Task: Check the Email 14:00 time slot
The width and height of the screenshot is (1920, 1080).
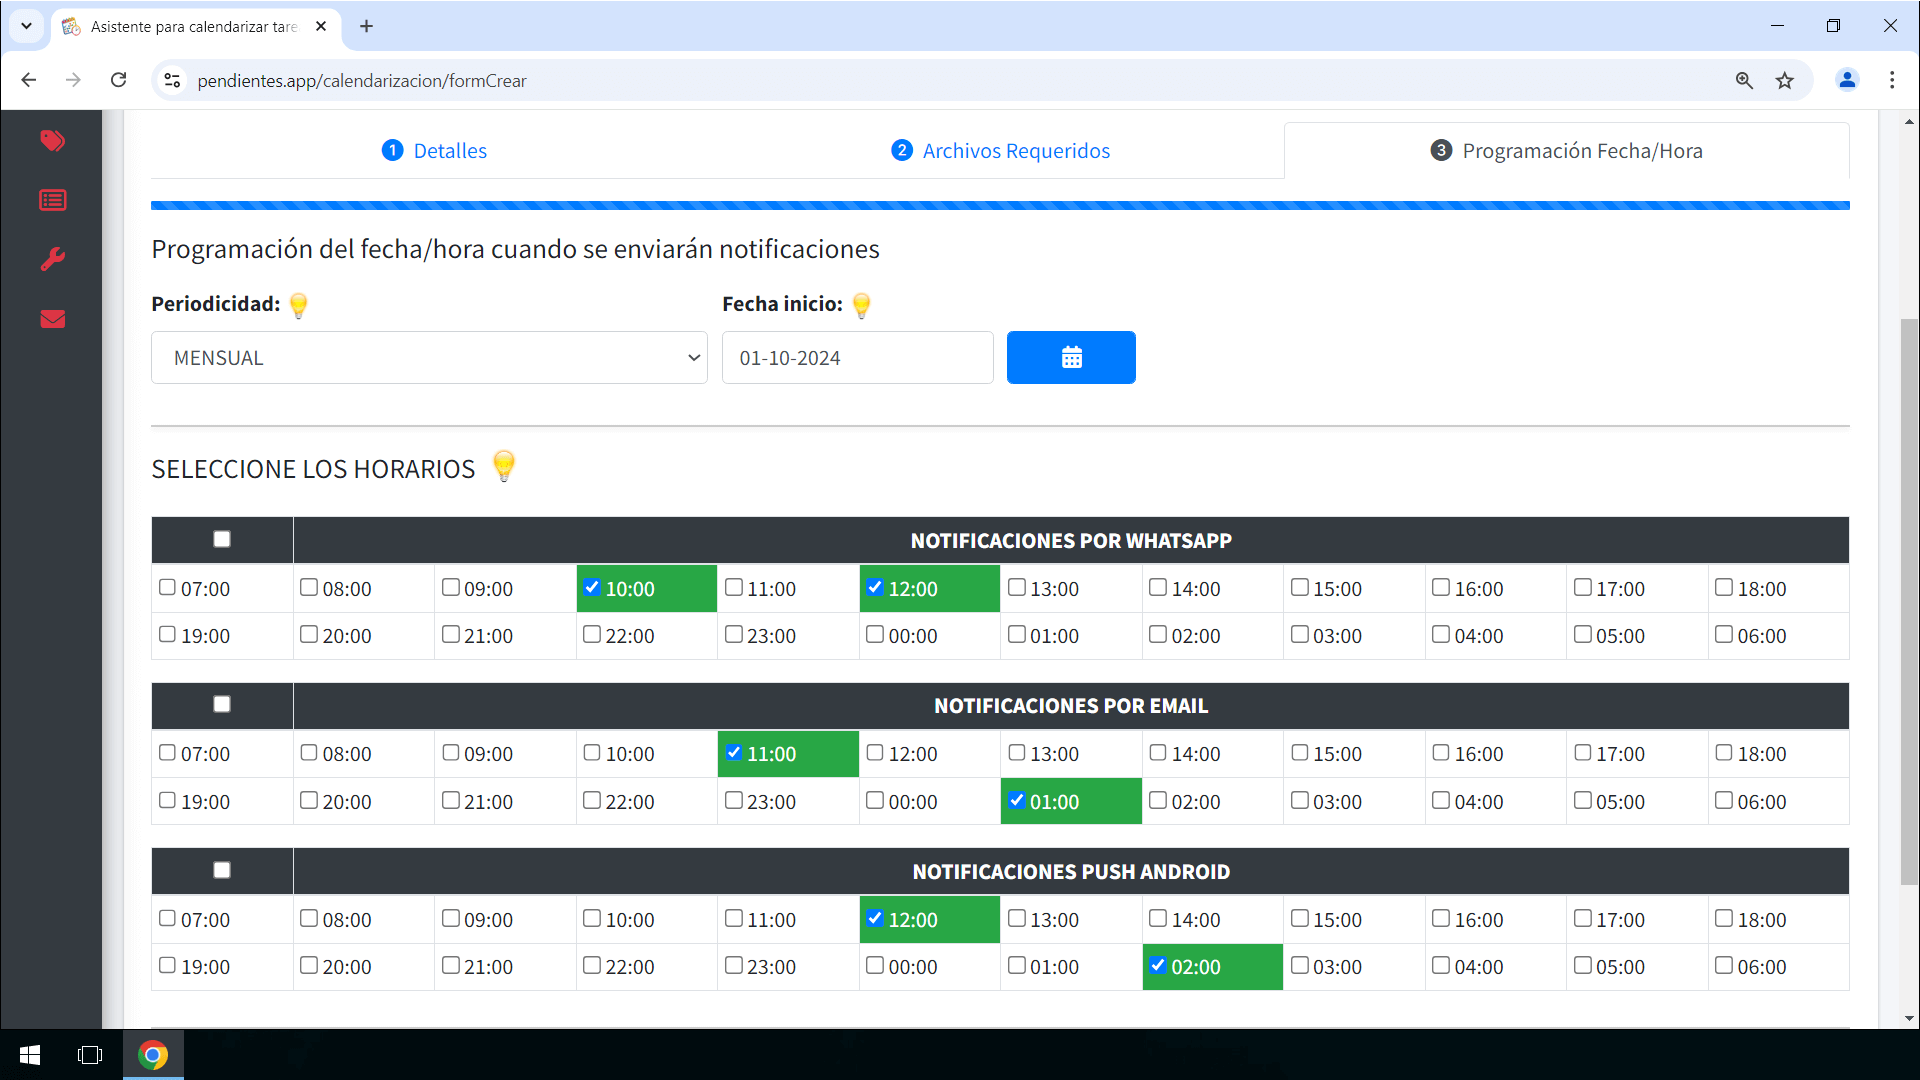Action: (x=1158, y=753)
